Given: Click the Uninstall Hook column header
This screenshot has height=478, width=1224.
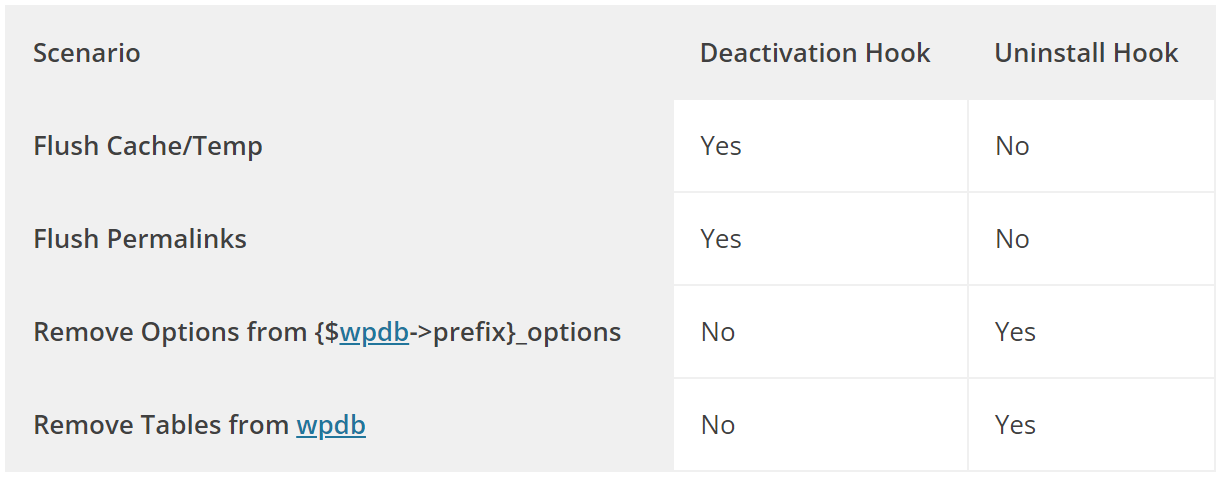Looking at the screenshot, I should 1087,53.
